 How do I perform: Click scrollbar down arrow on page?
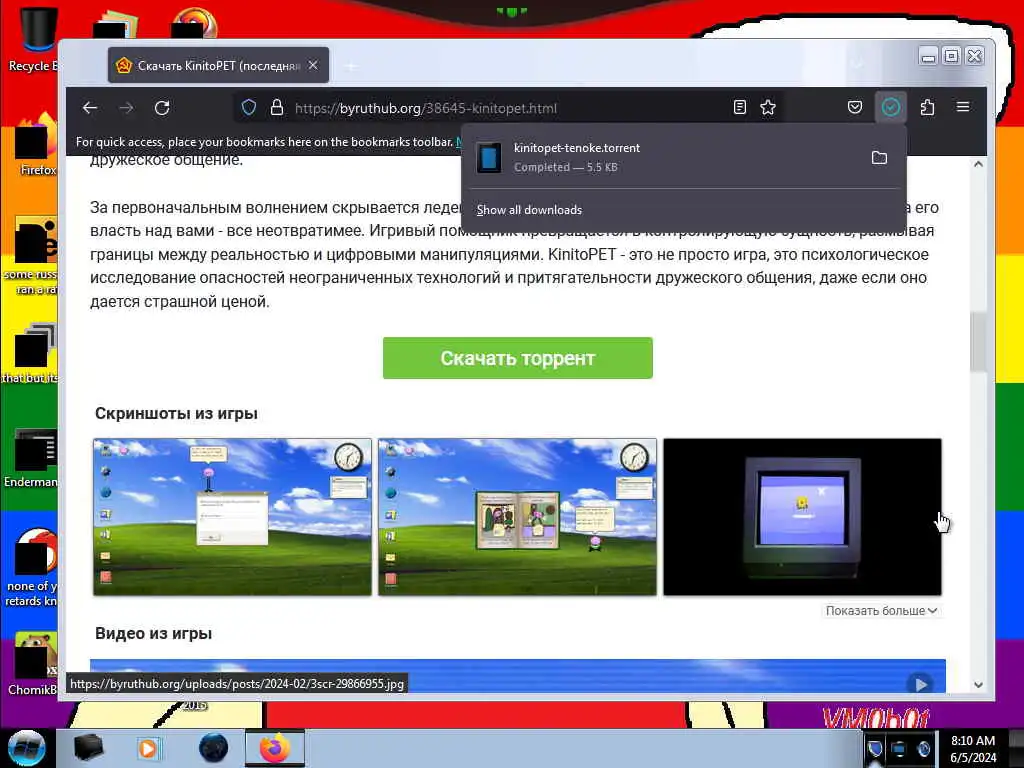pos(978,685)
